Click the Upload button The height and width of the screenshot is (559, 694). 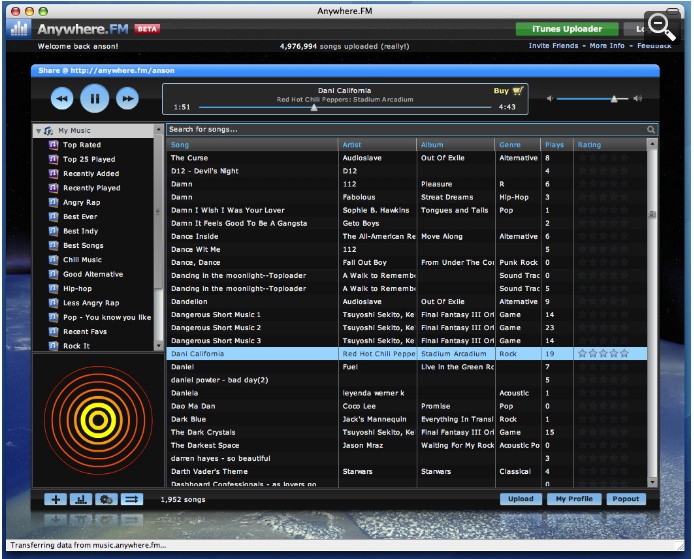pos(520,499)
